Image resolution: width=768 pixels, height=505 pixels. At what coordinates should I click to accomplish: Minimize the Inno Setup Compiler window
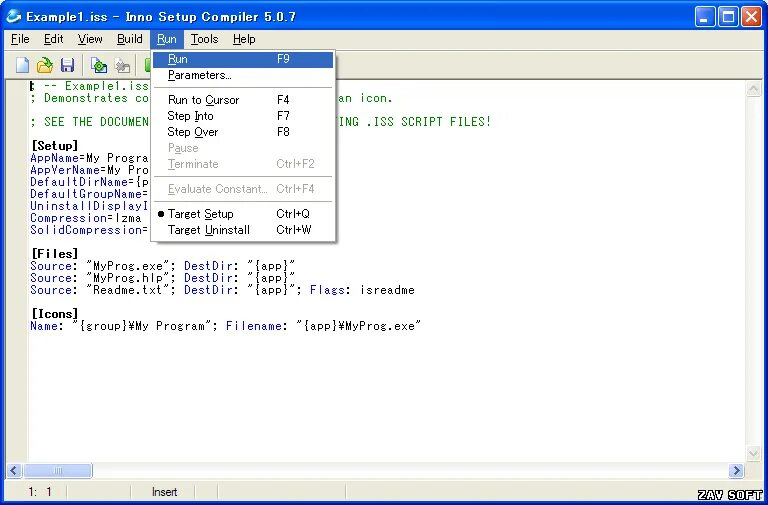pos(704,17)
